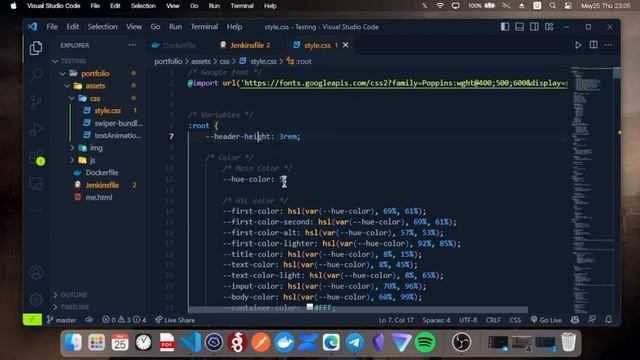This screenshot has height=360, width=640.
Task: Toggle the secondary sidebar layout icon
Action: [534, 27]
